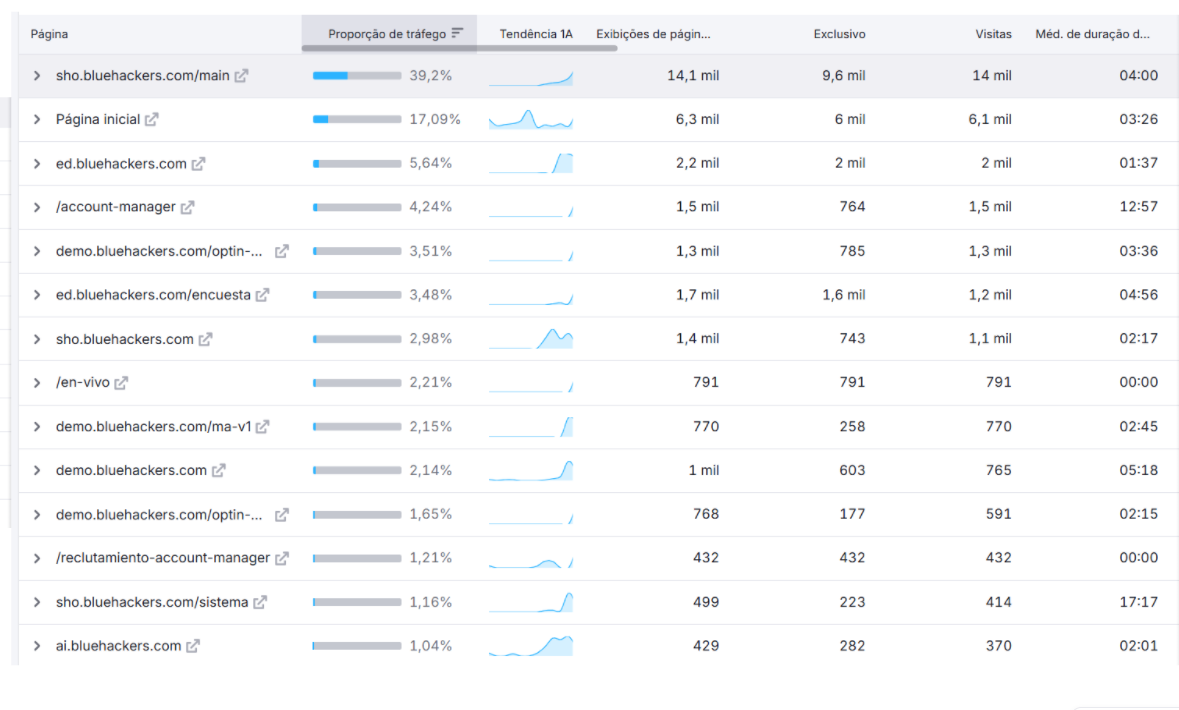Open external link icon for sho.bluehackers.com/sistema
Image resolution: width=1179 pixels, height=710 pixels.
[x=260, y=602]
